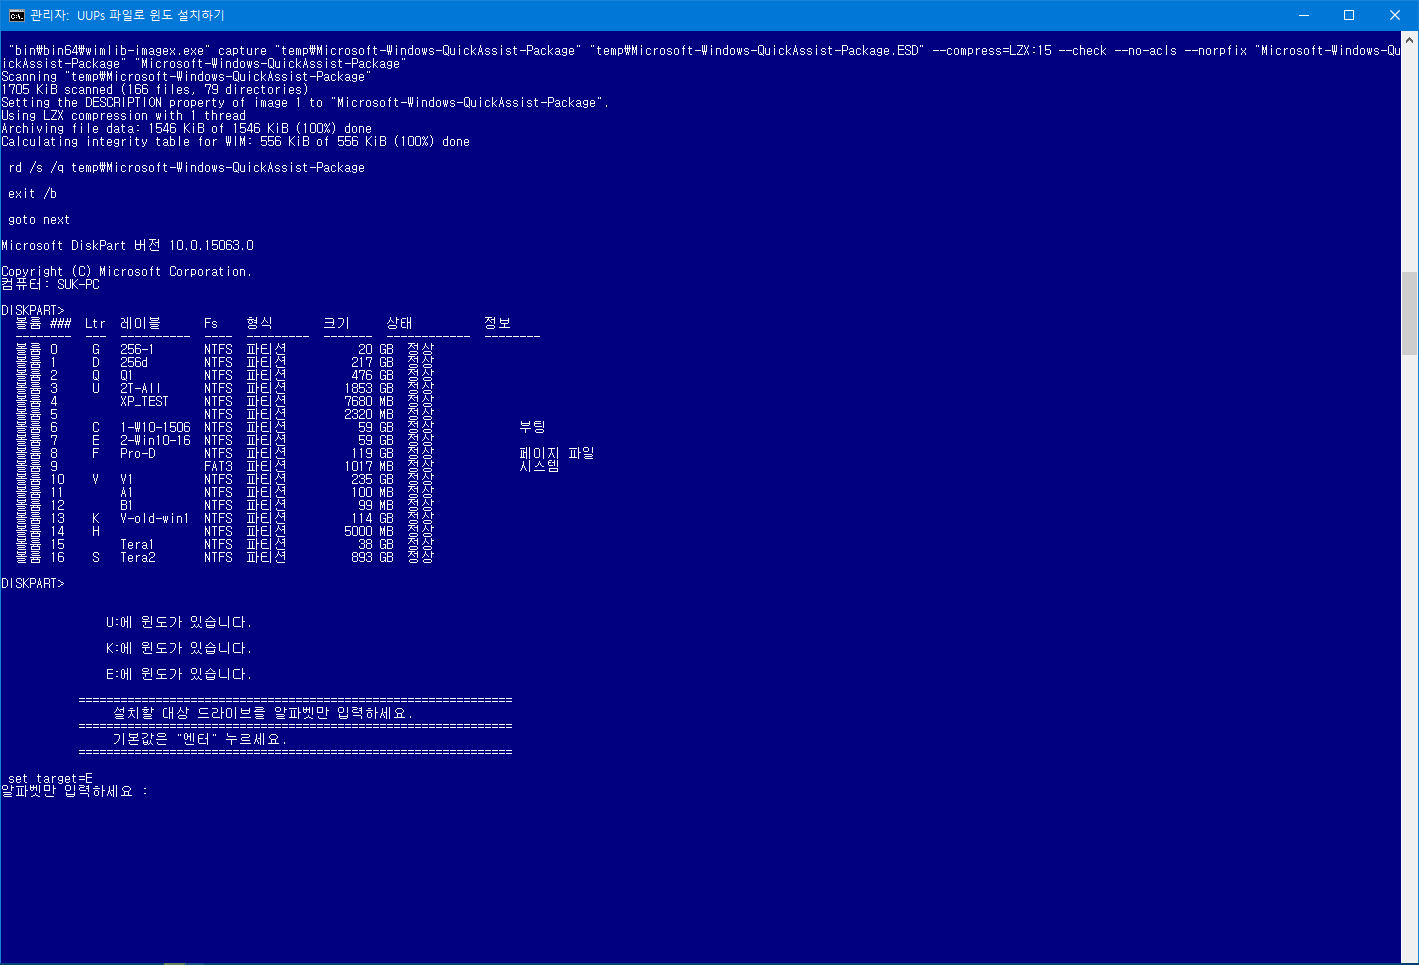
Task: Click the size value '2320 MB'
Action: tap(369, 414)
